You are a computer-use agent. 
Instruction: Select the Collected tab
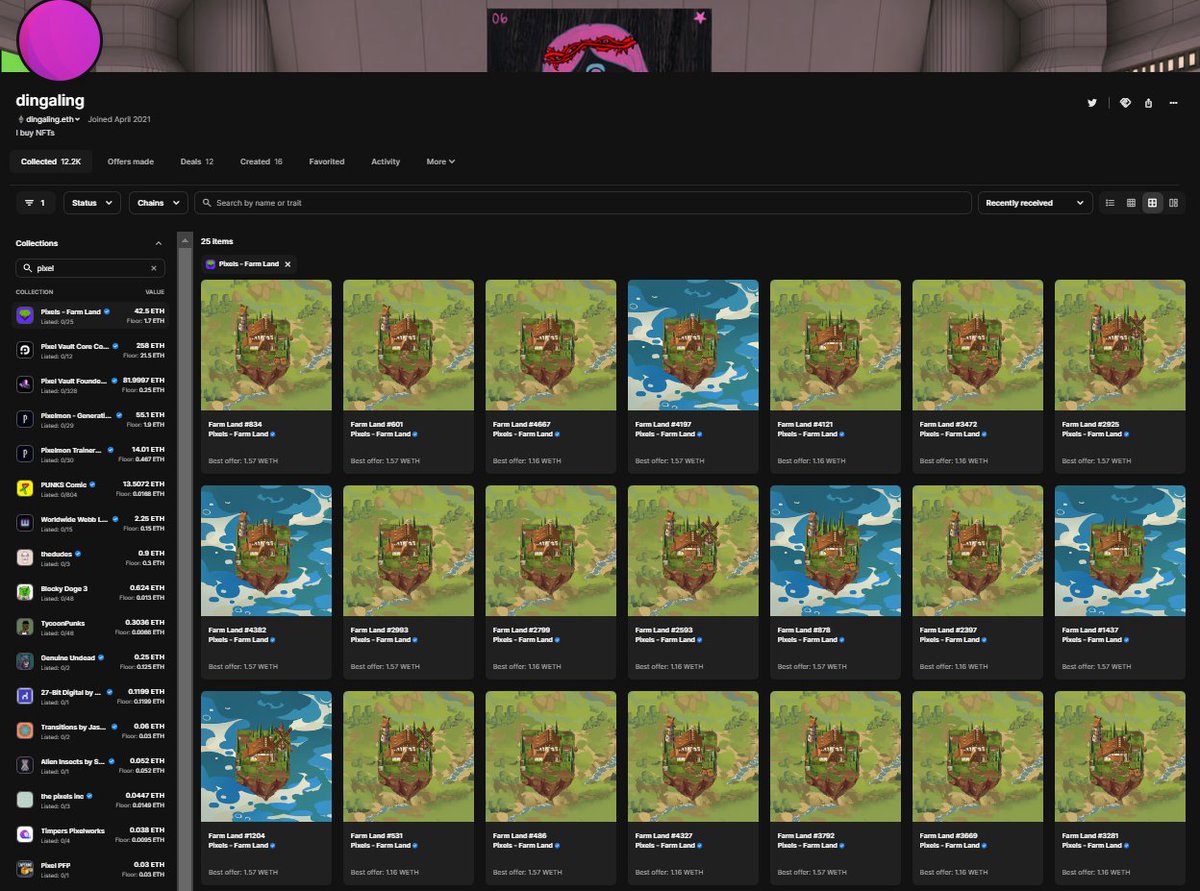coord(50,161)
